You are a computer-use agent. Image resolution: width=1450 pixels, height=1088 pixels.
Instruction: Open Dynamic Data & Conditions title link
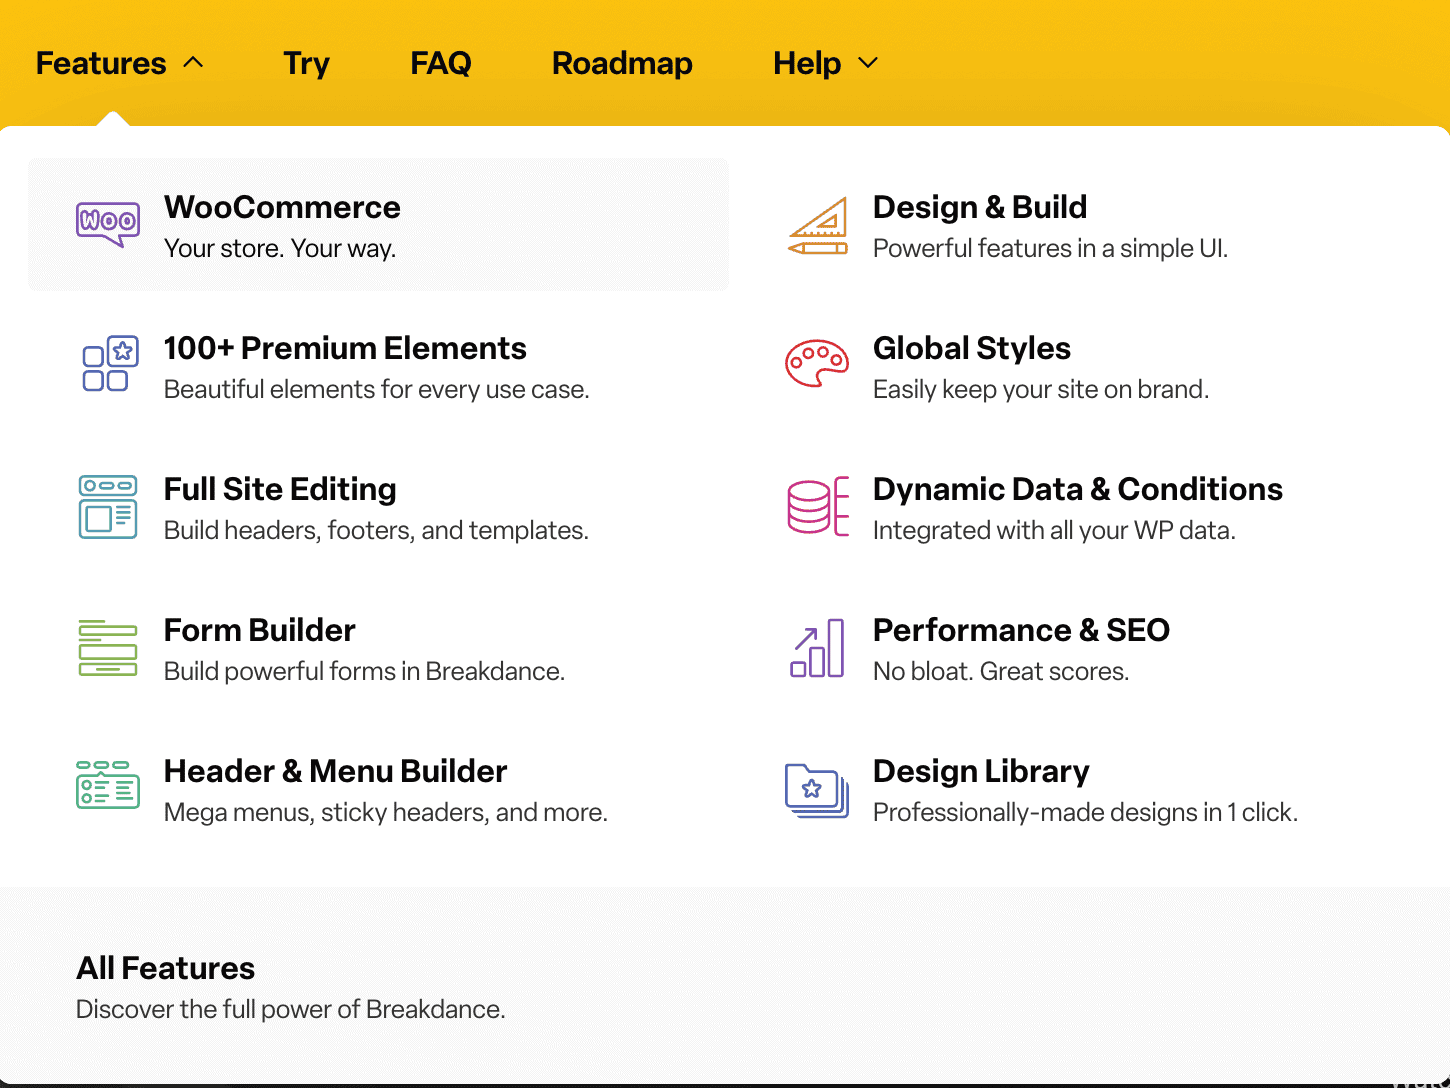(x=1077, y=489)
